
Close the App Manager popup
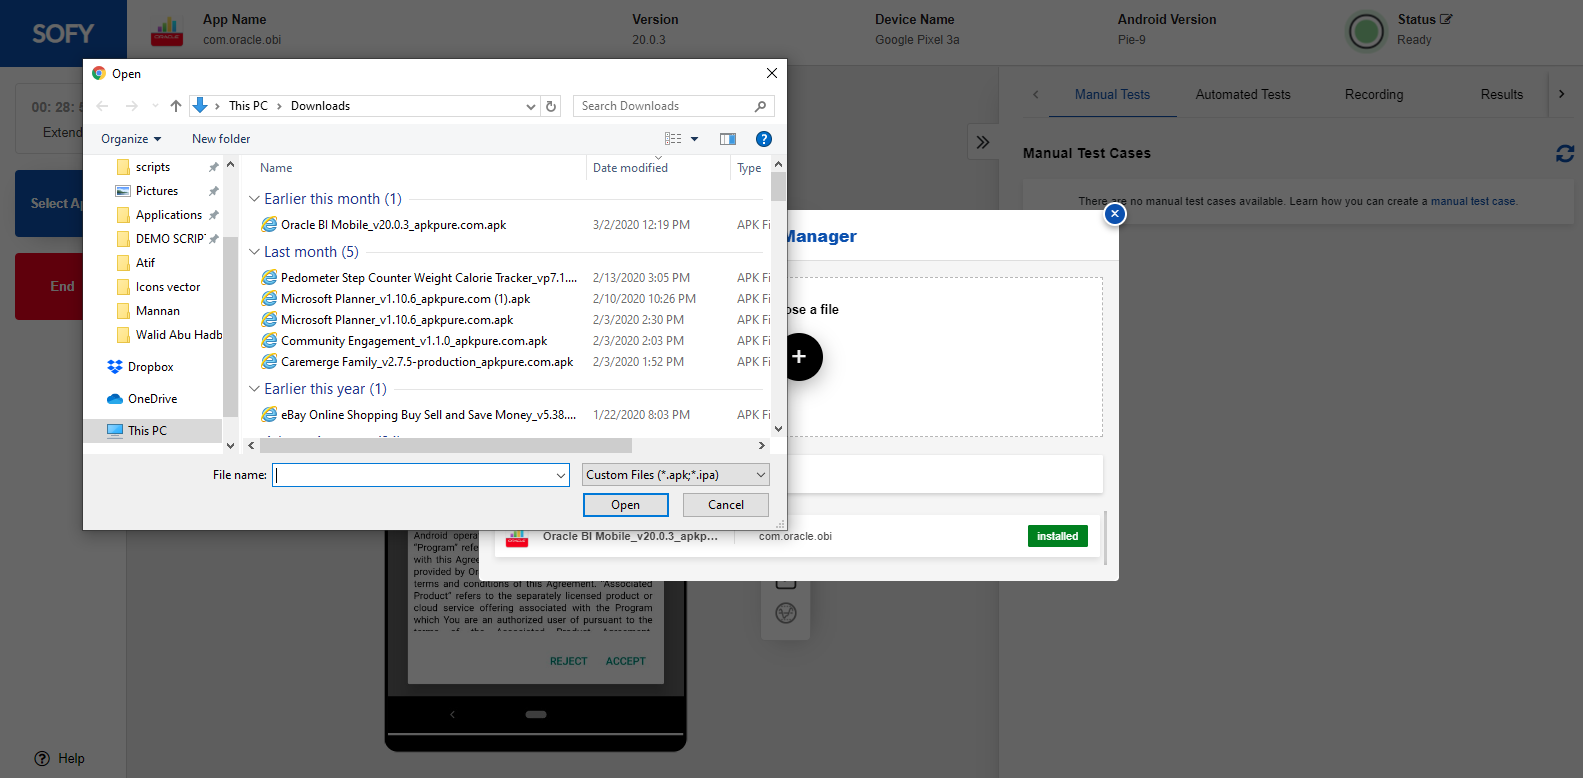pyautogui.click(x=1115, y=214)
